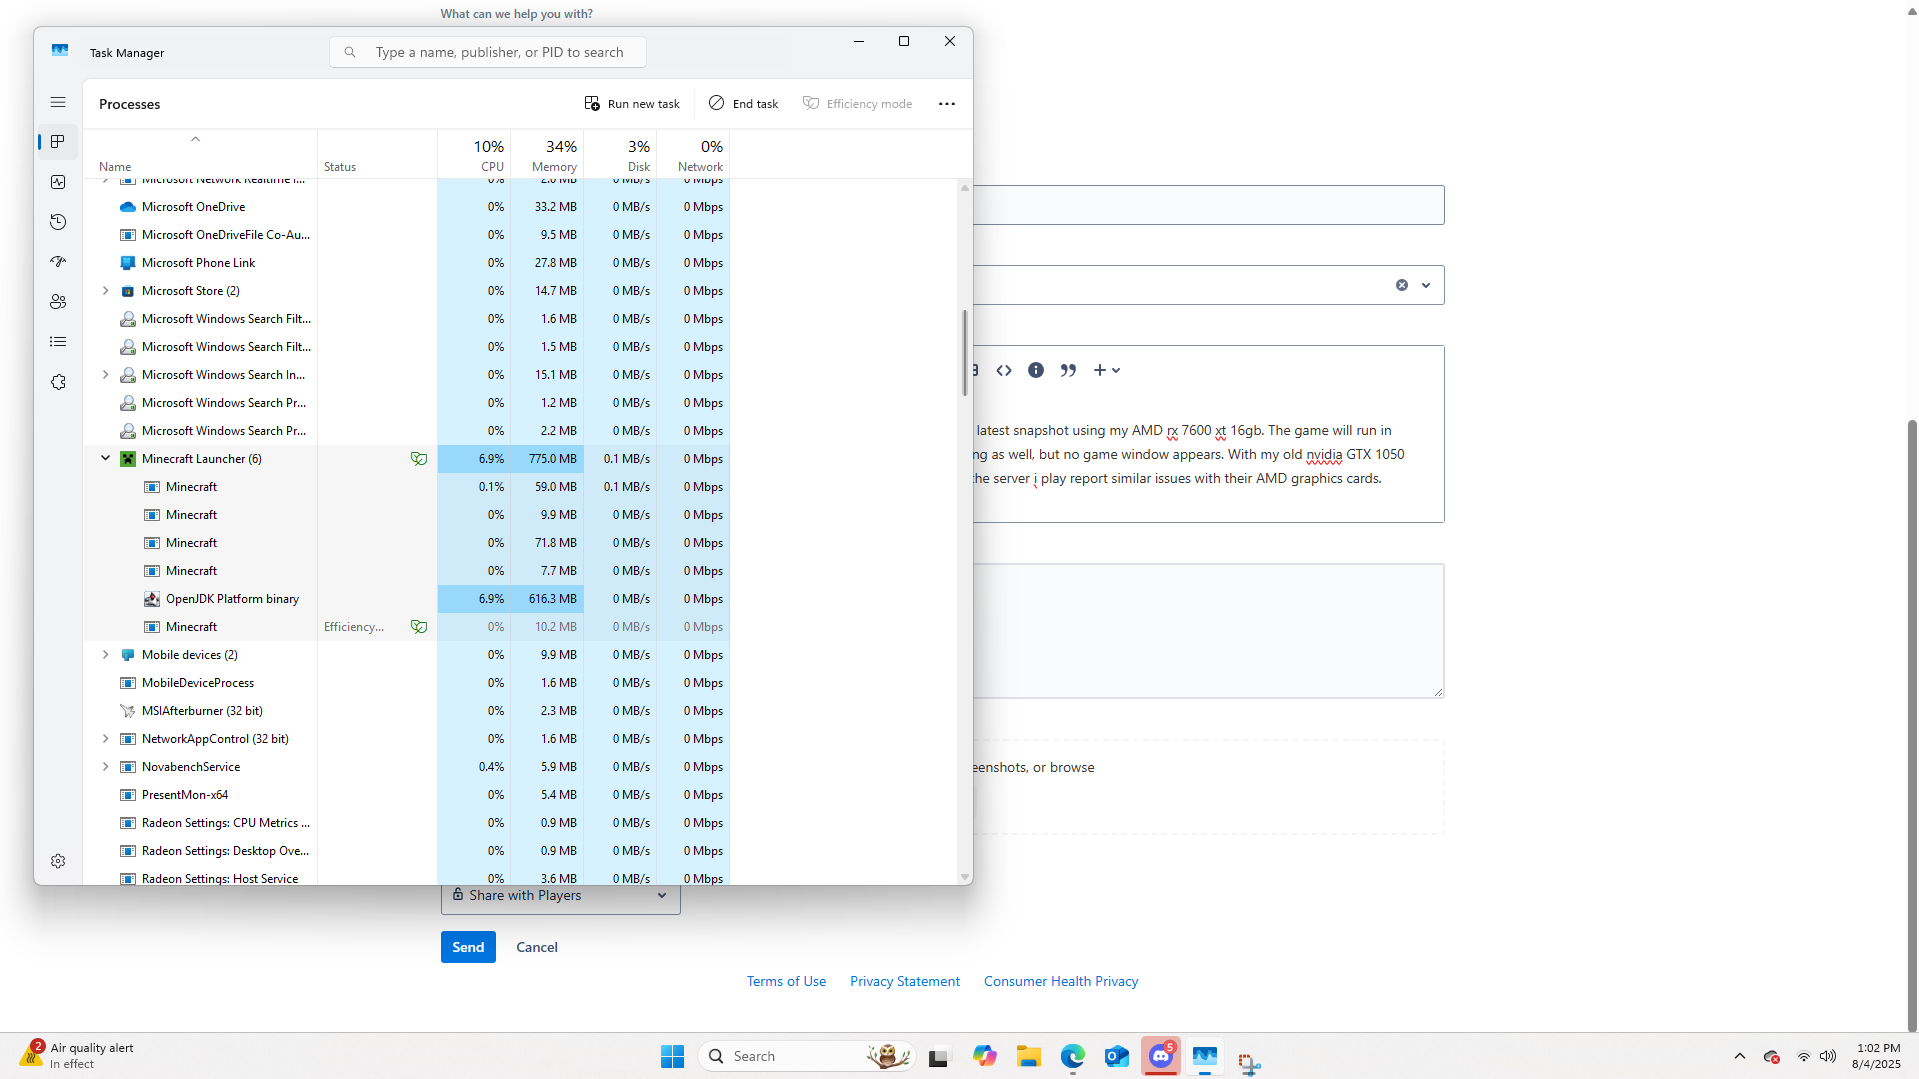The image size is (1919, 1079).
Task: Click the Send button
Action: (x=468, y=947)
